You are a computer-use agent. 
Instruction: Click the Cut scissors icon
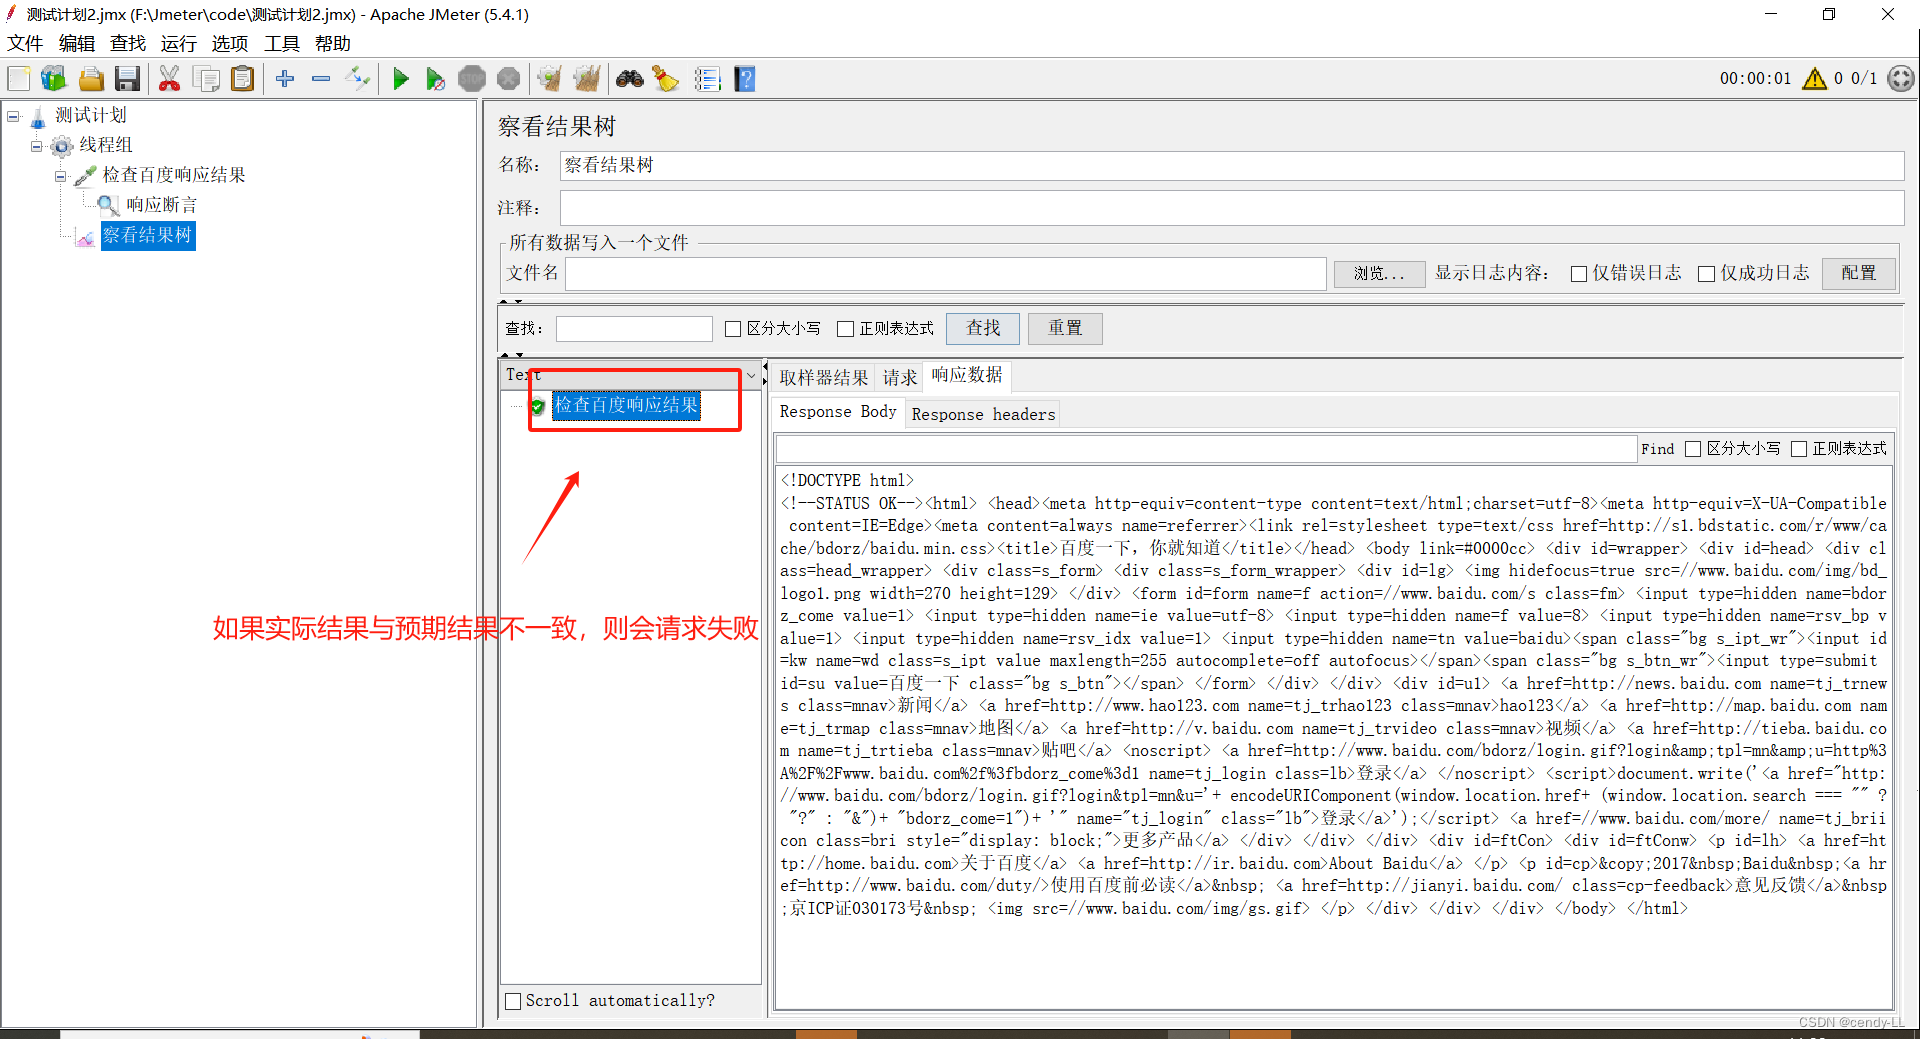point(169,79)
